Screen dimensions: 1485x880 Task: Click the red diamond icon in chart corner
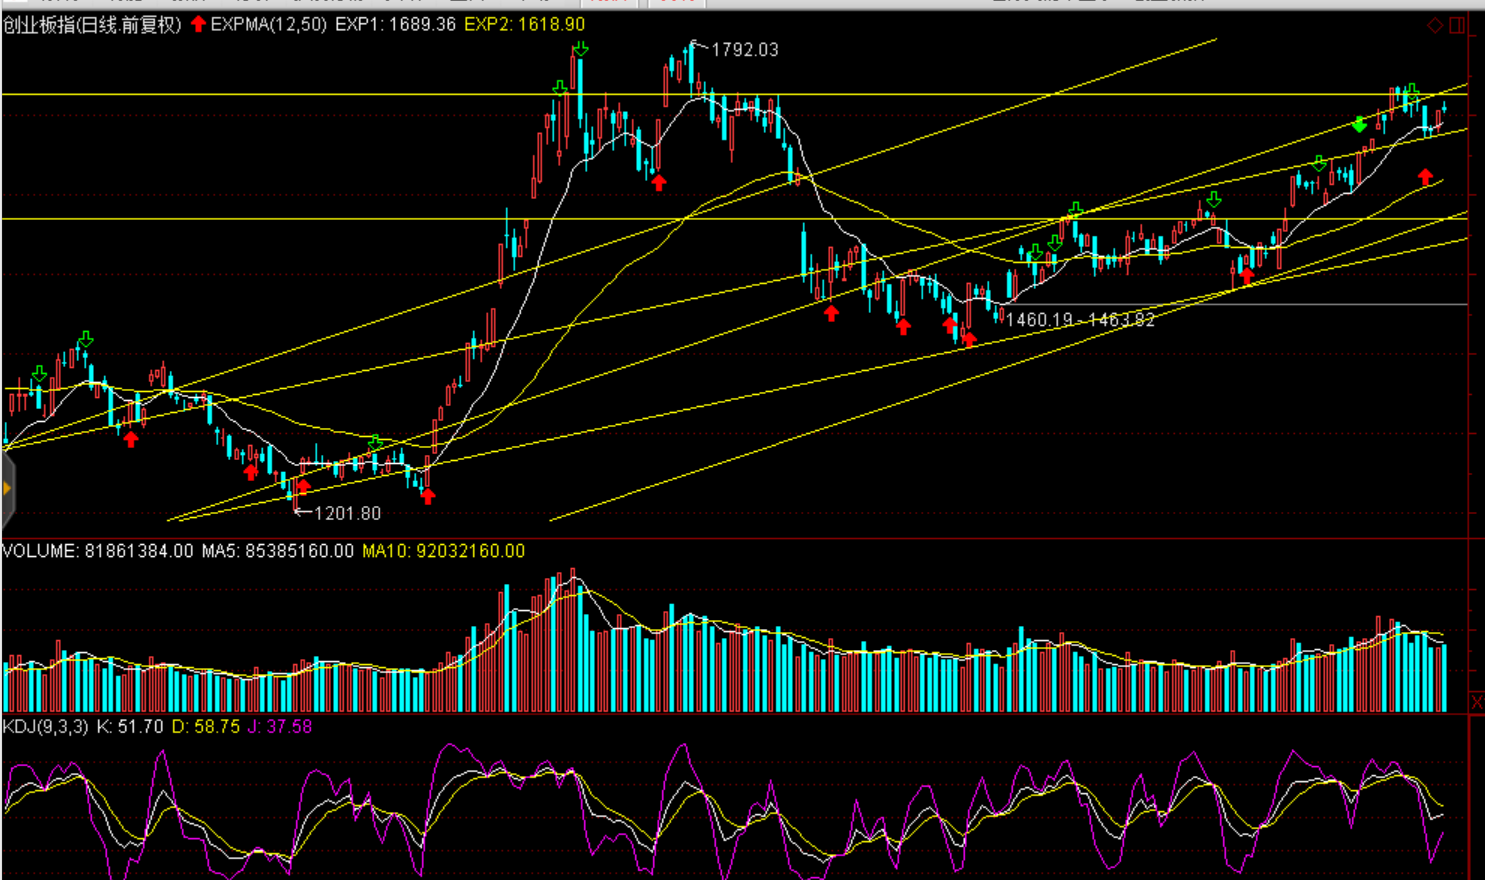tap(1435, 25)
